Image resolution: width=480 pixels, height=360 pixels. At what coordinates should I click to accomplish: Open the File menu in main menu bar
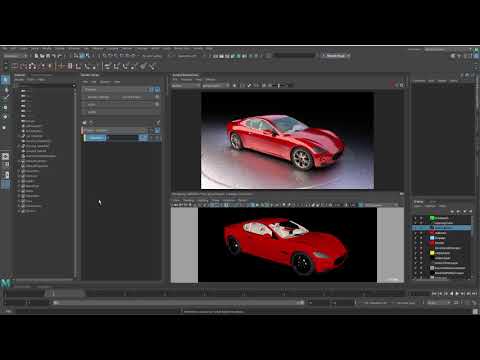(x=5, y=49)
